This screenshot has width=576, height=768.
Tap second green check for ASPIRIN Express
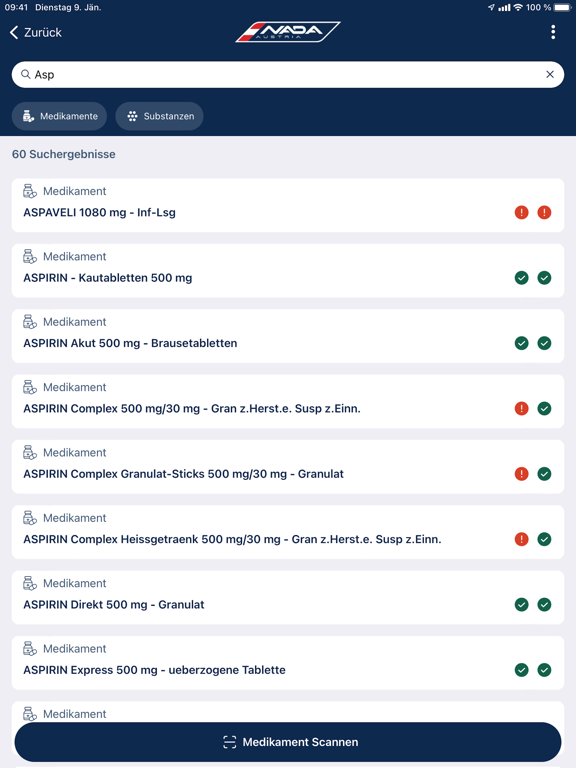pyautogui.click(x=544, y=670)
